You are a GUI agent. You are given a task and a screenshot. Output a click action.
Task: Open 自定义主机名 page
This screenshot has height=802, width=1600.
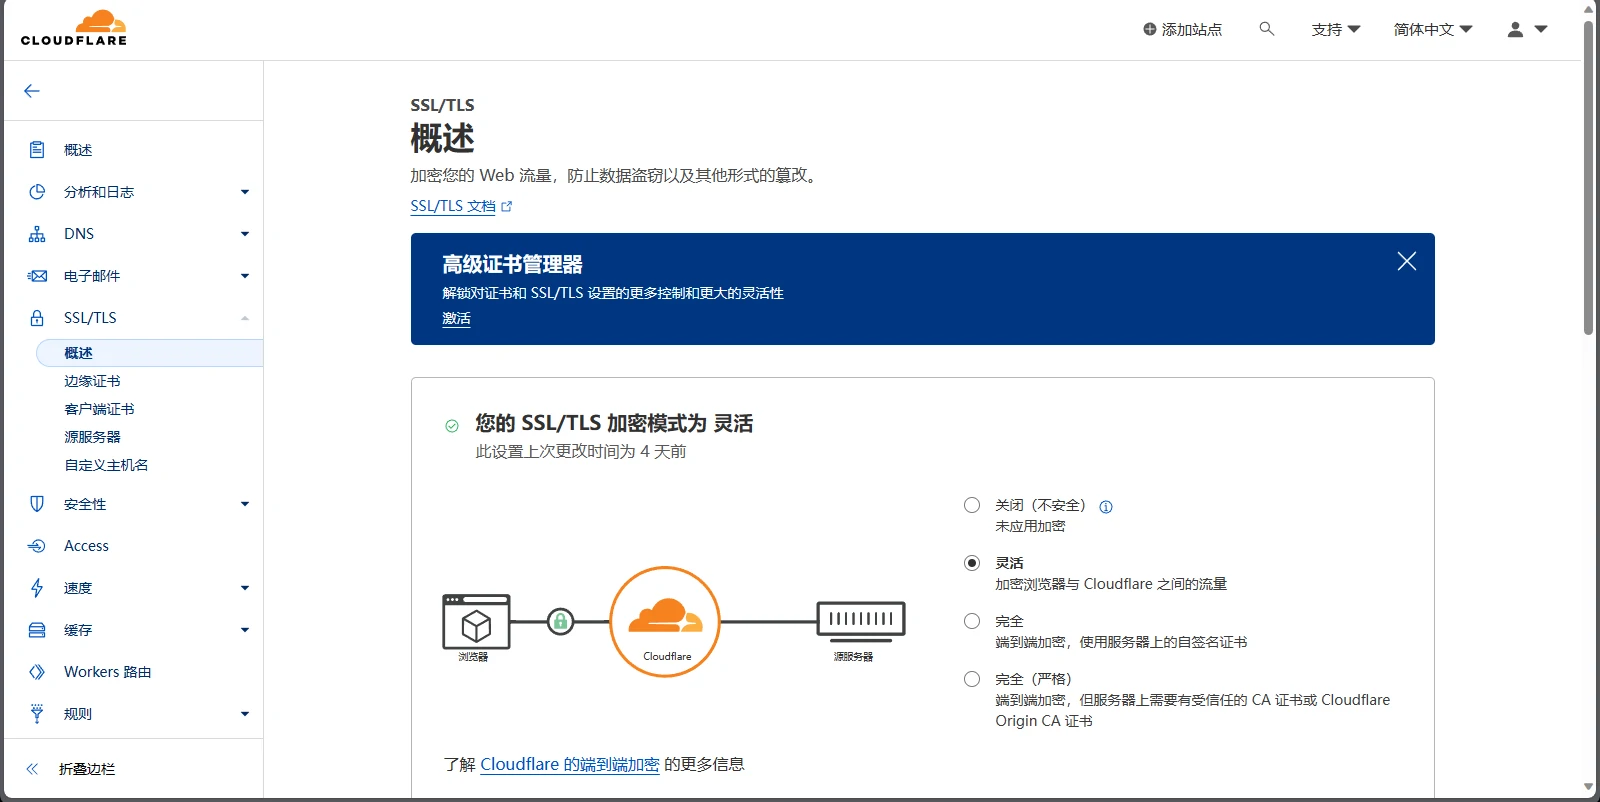click(106, 465)
